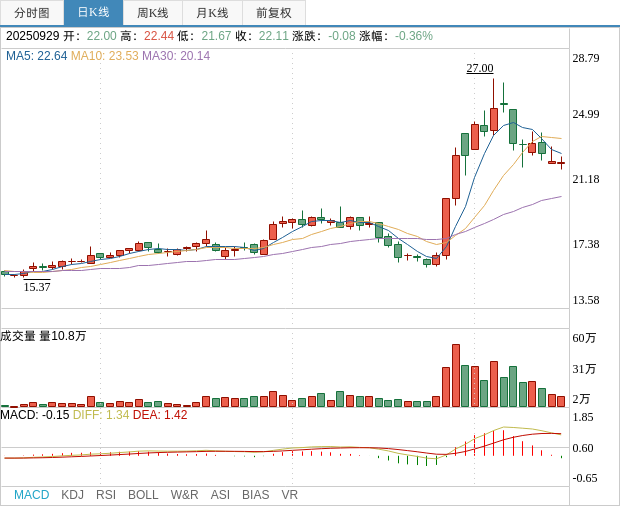Click the 21.18 price axis label
This screenshot has height=506, width=620.
click(x=586, y=179)
